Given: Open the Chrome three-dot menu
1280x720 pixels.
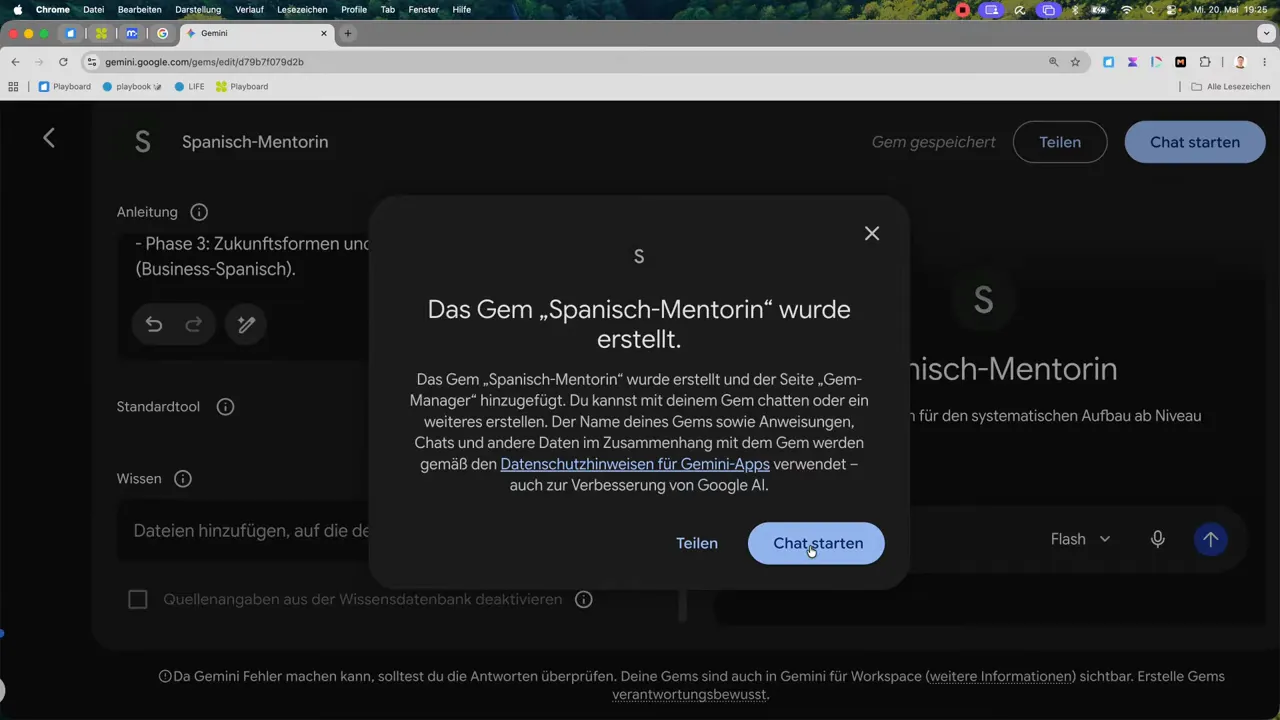Looking at the screenshot, I should coord(1264,62).
